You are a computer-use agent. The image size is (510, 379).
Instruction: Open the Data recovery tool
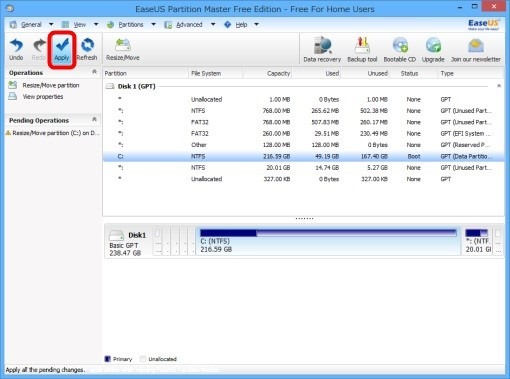click(322, 49)
